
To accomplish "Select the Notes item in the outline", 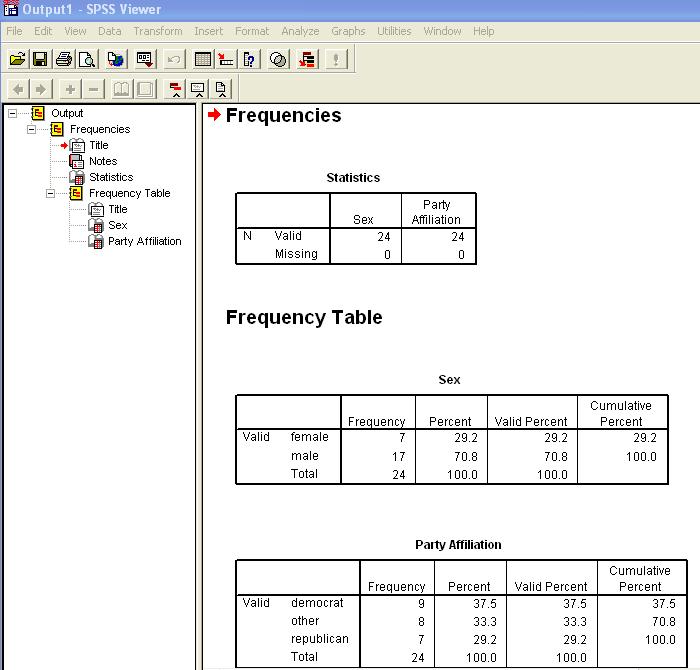I will (x=103, y=162).
